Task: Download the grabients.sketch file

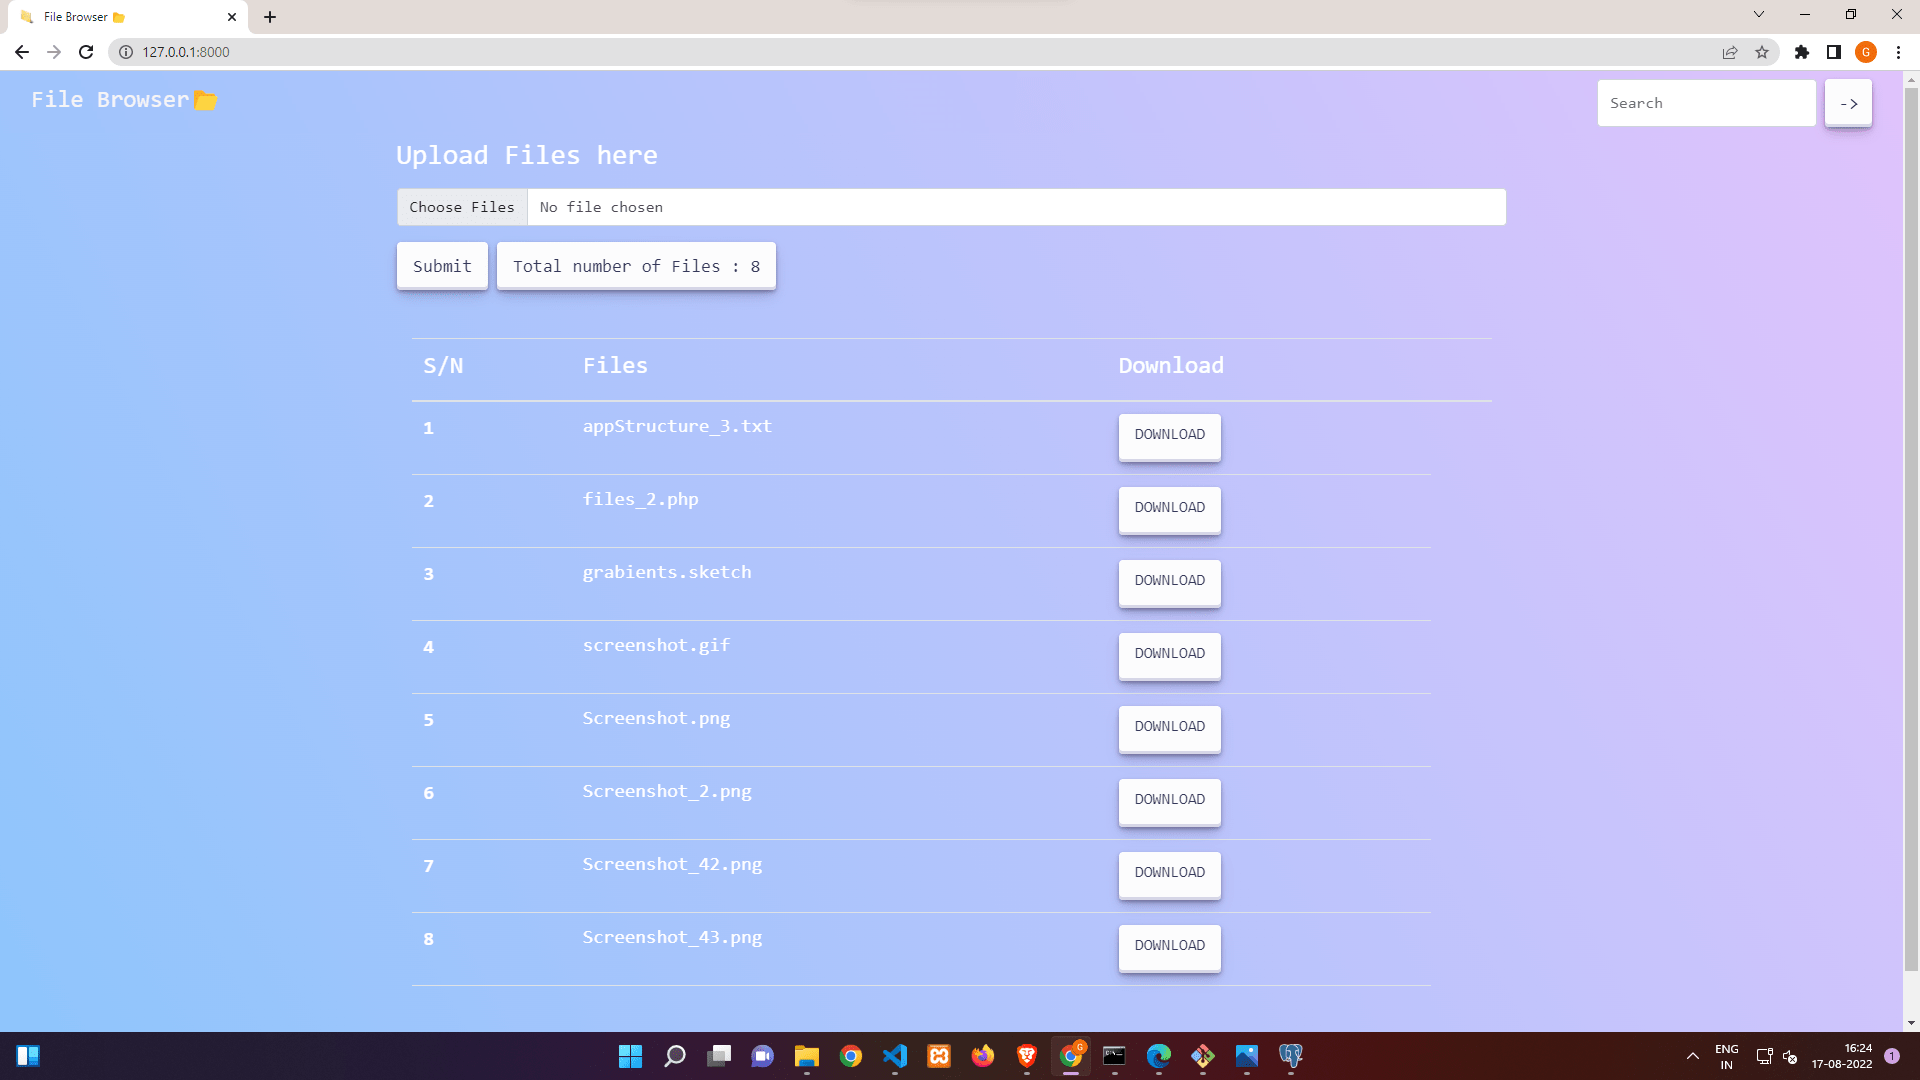Action: point(1169,583)
